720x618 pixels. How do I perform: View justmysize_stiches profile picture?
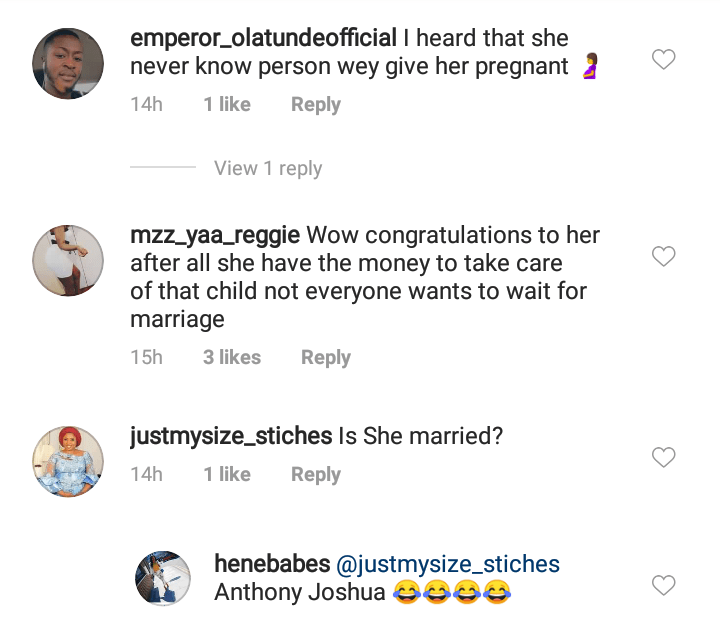point(68,461)
